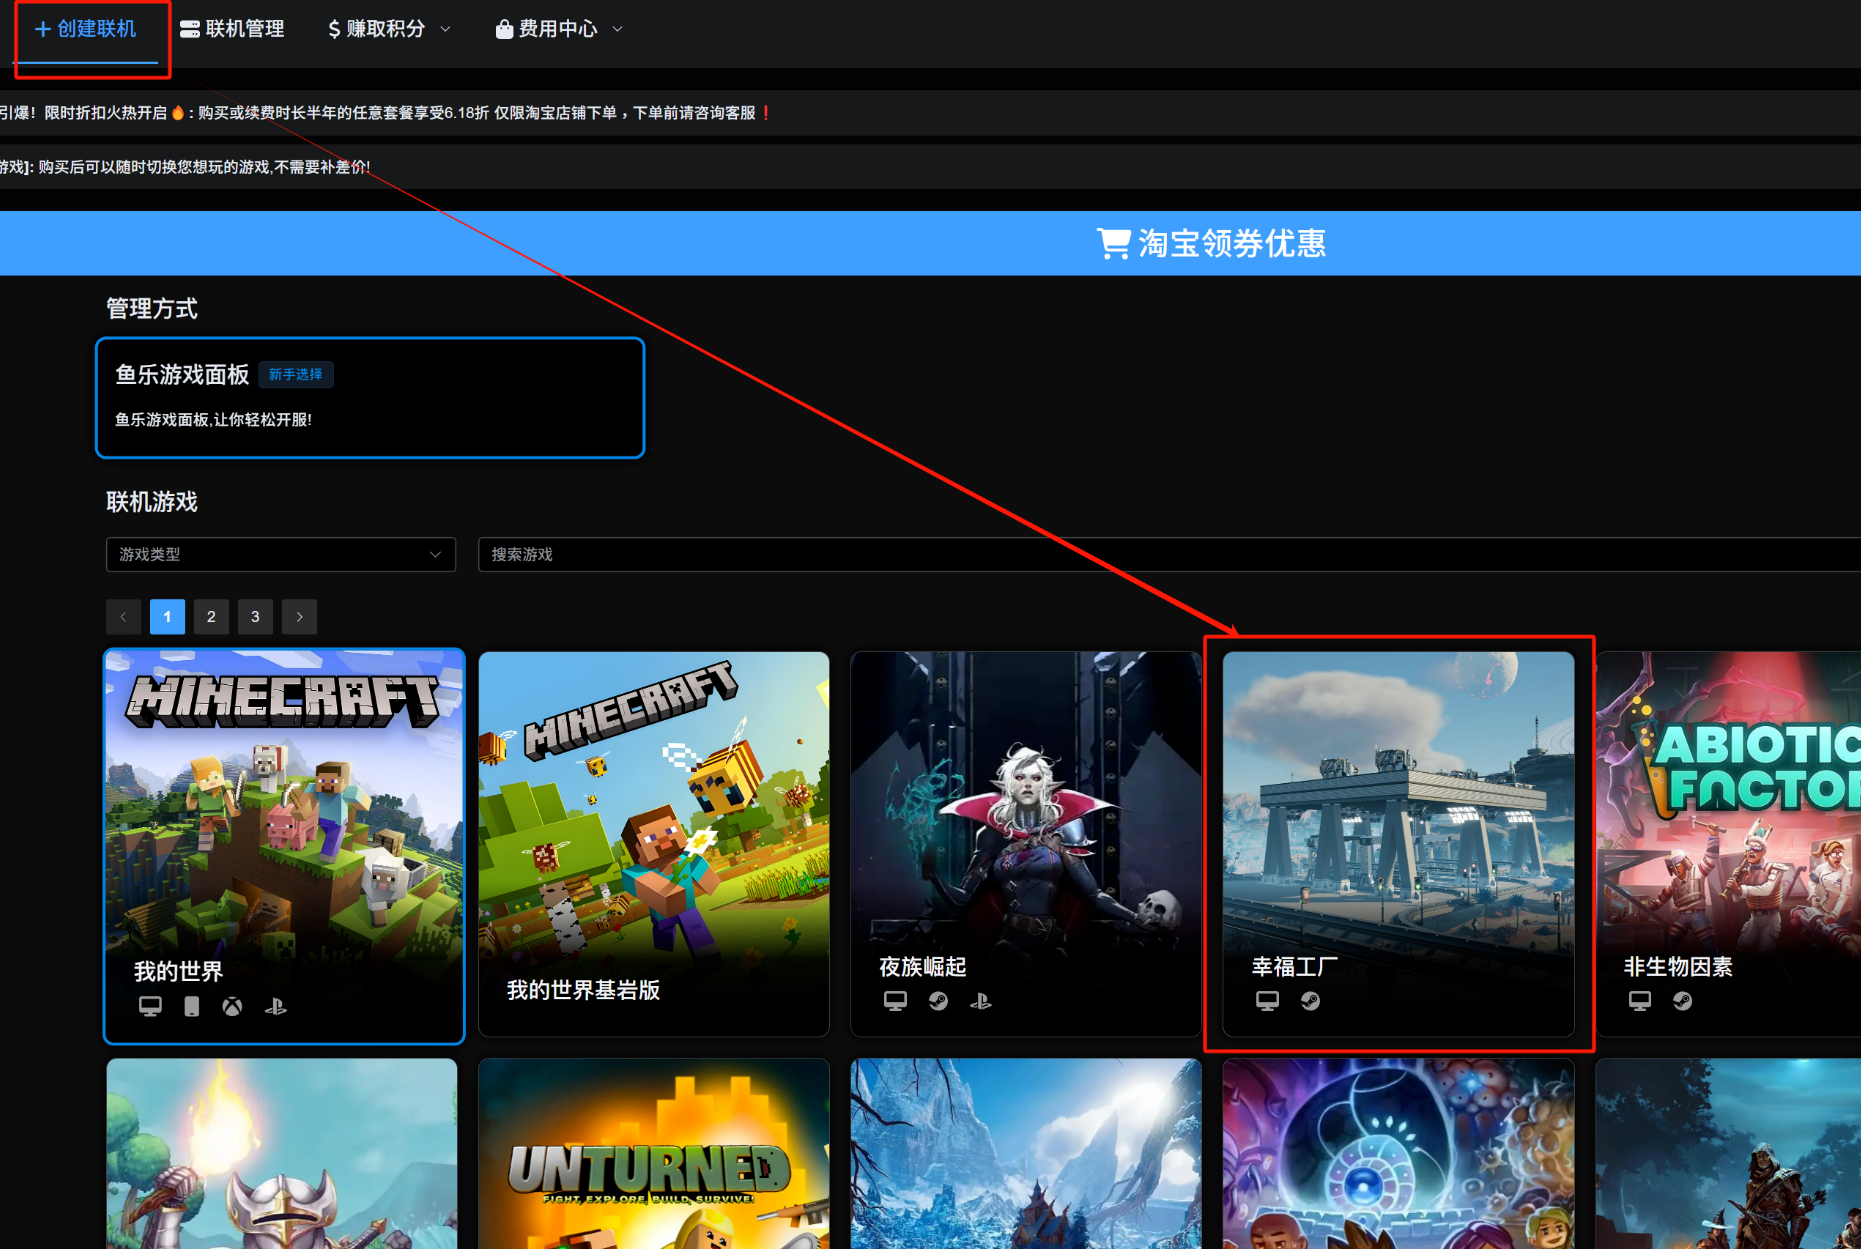Click PlayStation icon on 我的世界 card
The image size is (1861, 1249).
[x=276, y=1007]
